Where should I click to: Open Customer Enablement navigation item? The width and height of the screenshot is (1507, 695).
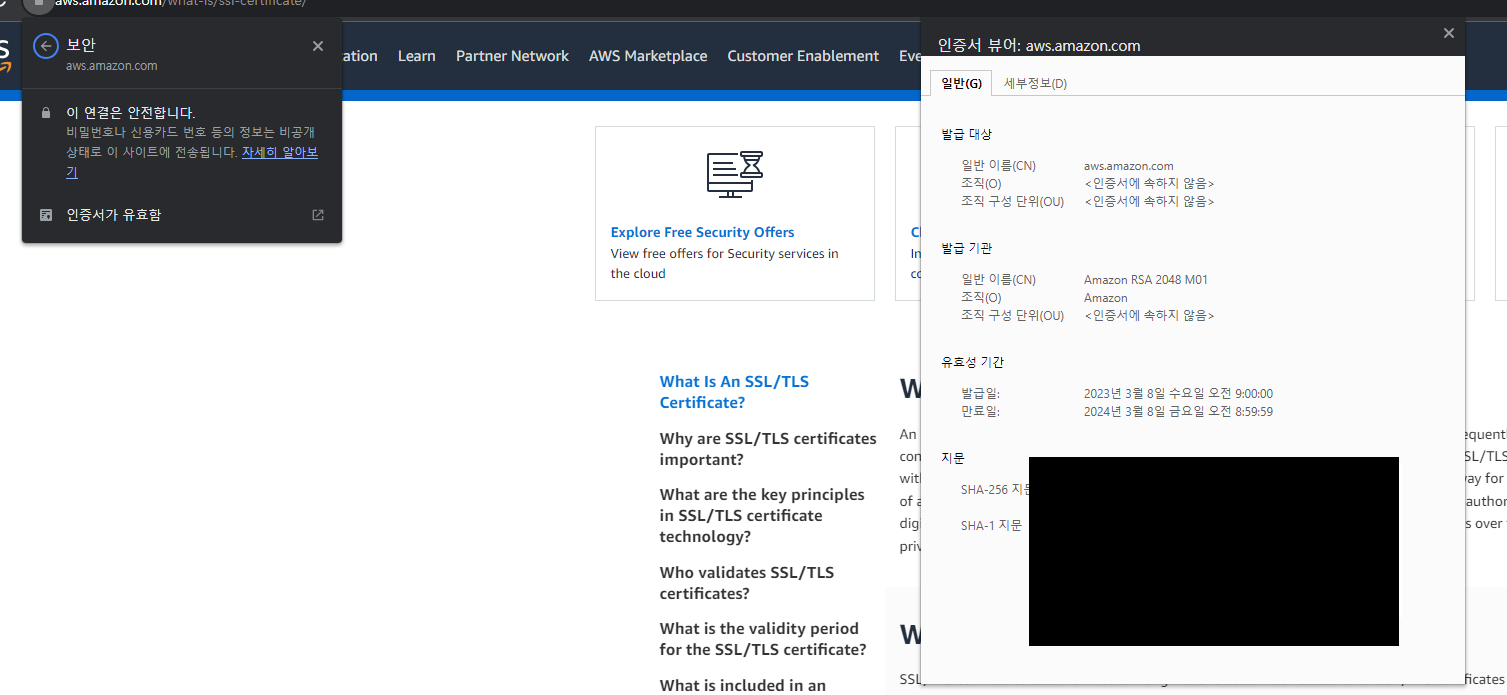point(803,56)
